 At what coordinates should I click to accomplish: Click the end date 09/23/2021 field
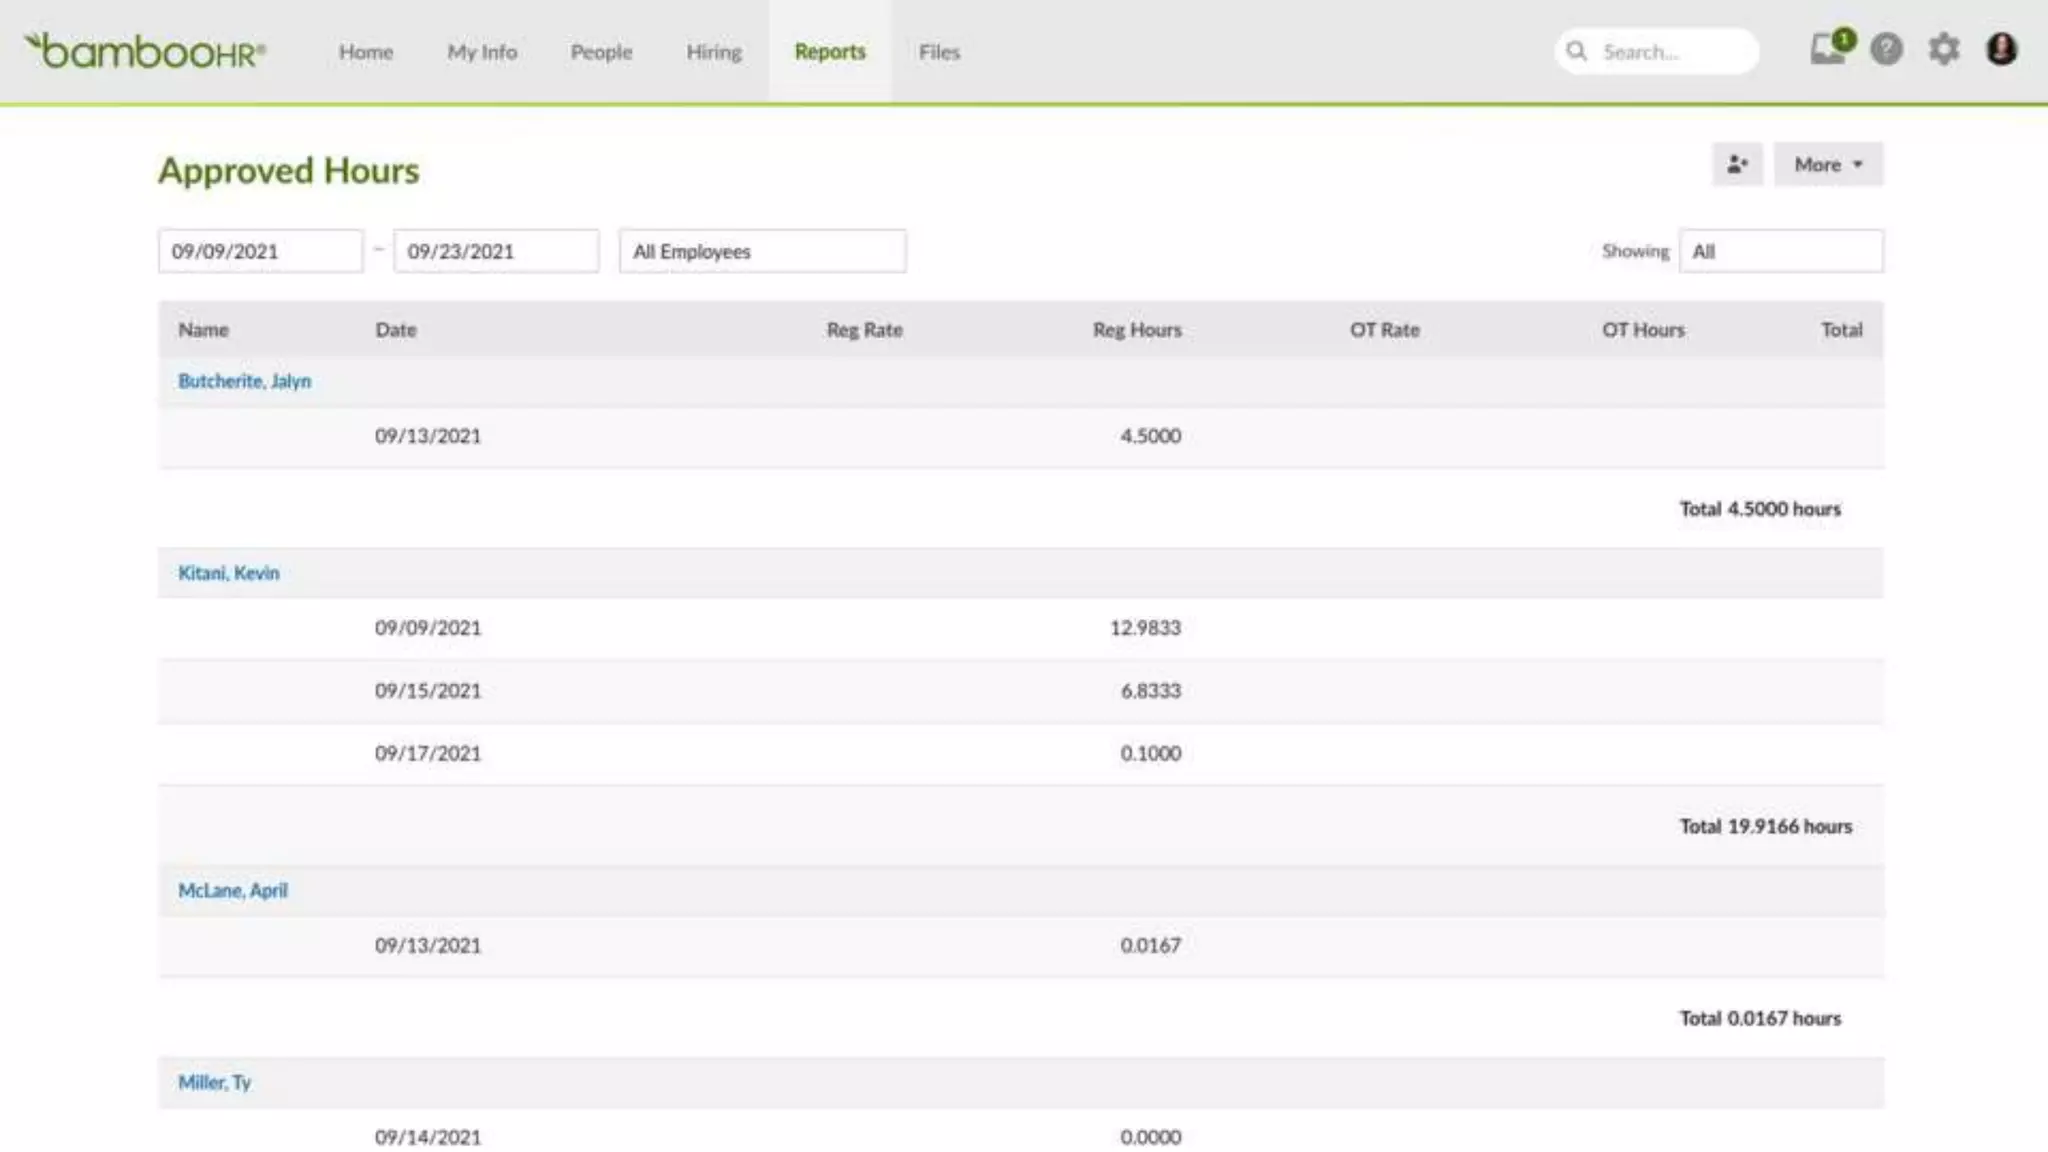[x=496, y=251]
